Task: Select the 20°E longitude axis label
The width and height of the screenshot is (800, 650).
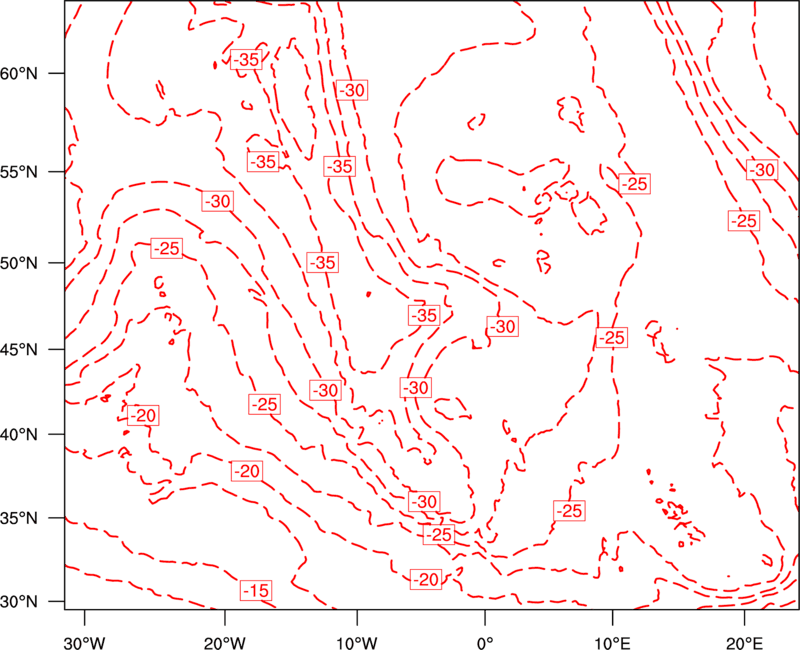Action: (x=744, y=642)
